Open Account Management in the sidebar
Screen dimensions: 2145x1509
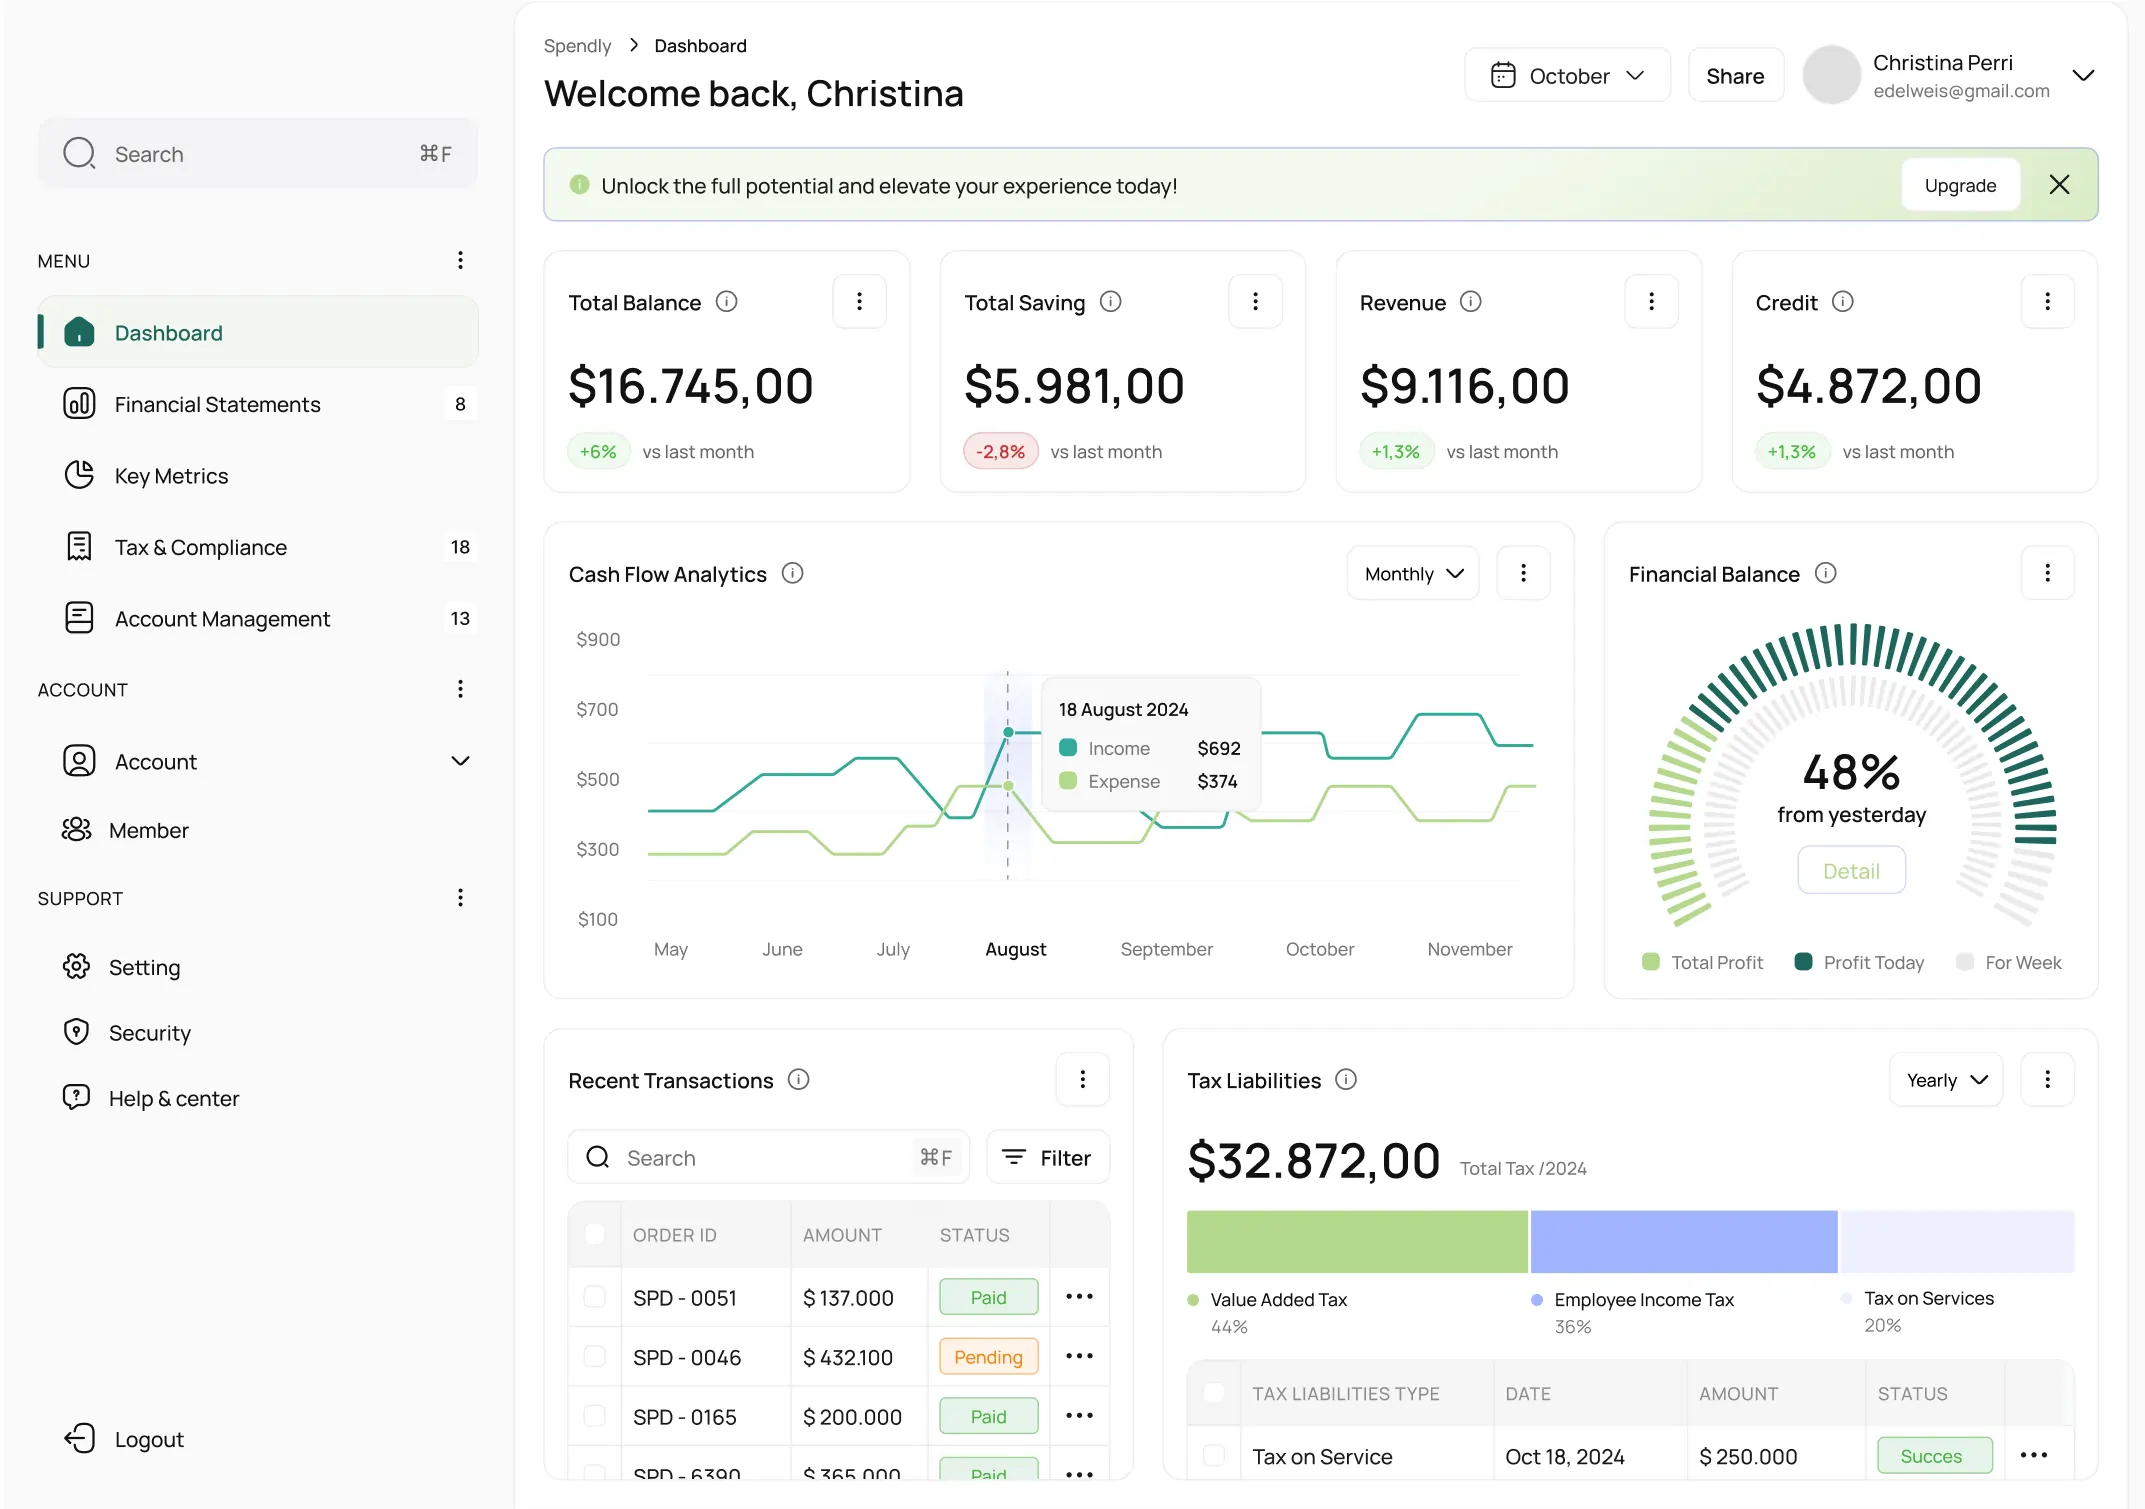(x=222, y=619)
